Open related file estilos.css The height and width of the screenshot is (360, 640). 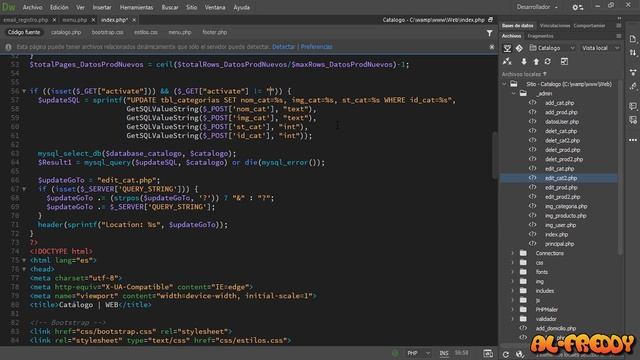tap(146, 32)
